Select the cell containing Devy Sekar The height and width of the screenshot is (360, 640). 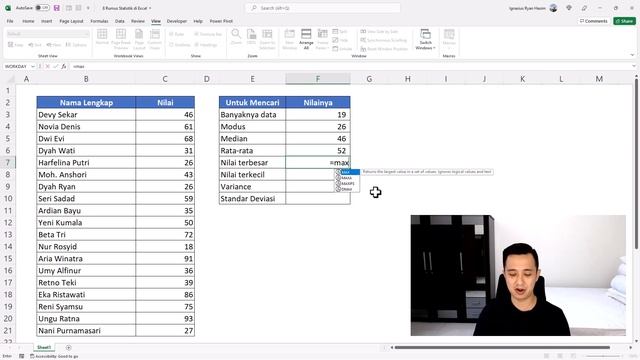coord(86,115)
